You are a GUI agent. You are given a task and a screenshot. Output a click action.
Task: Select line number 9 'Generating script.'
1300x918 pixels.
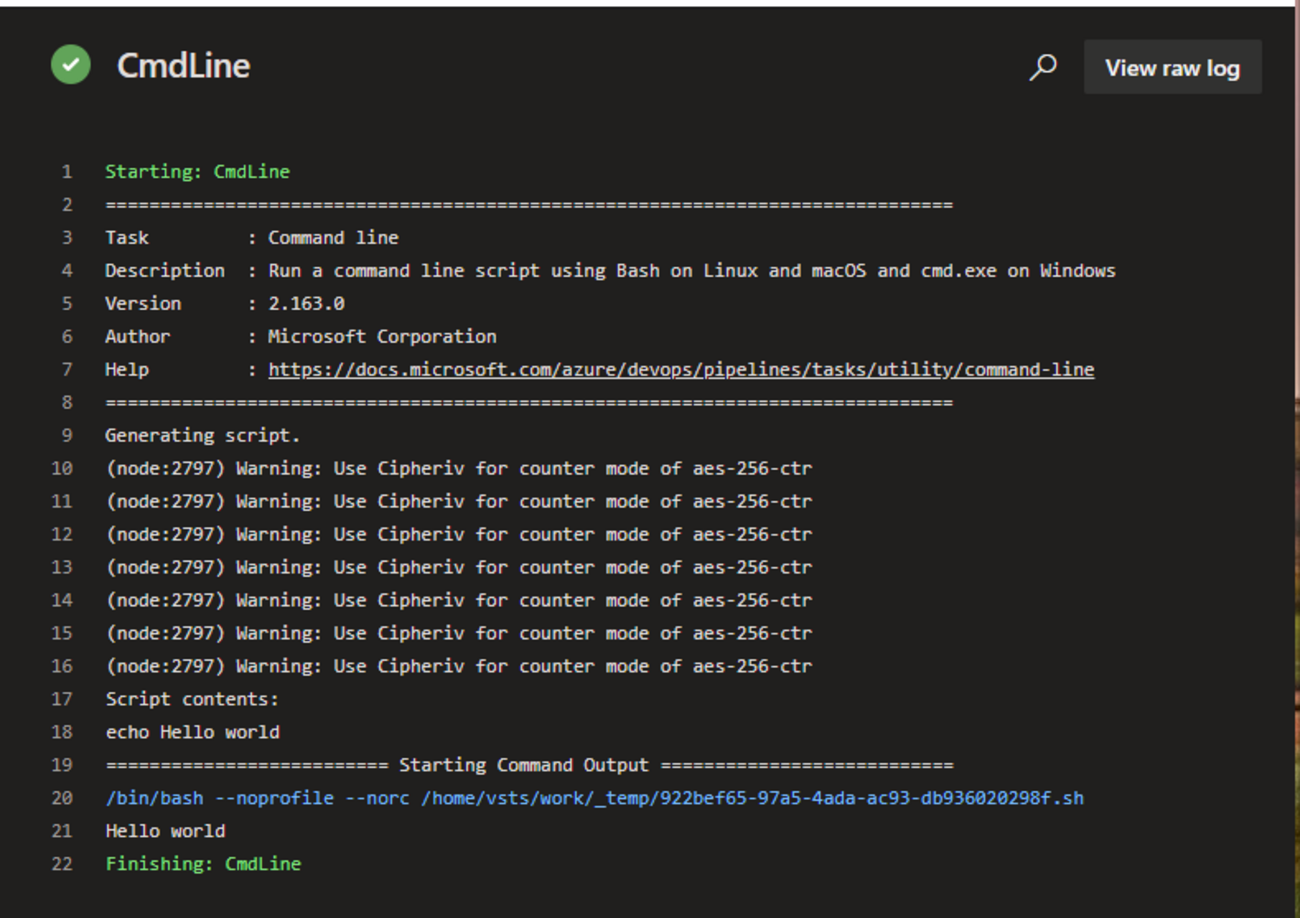[x=66, y=436]
